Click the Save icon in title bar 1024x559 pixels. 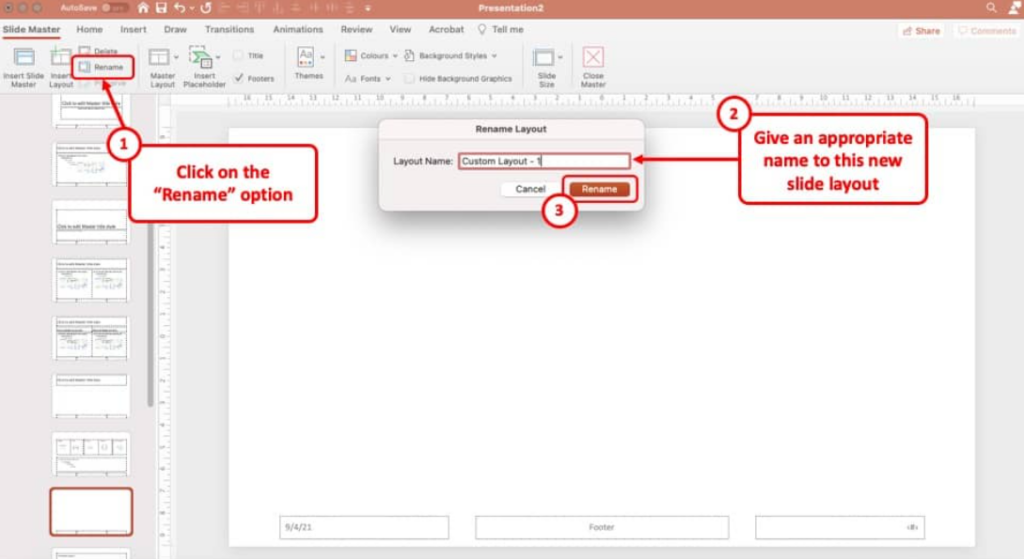tap(161, 8)
